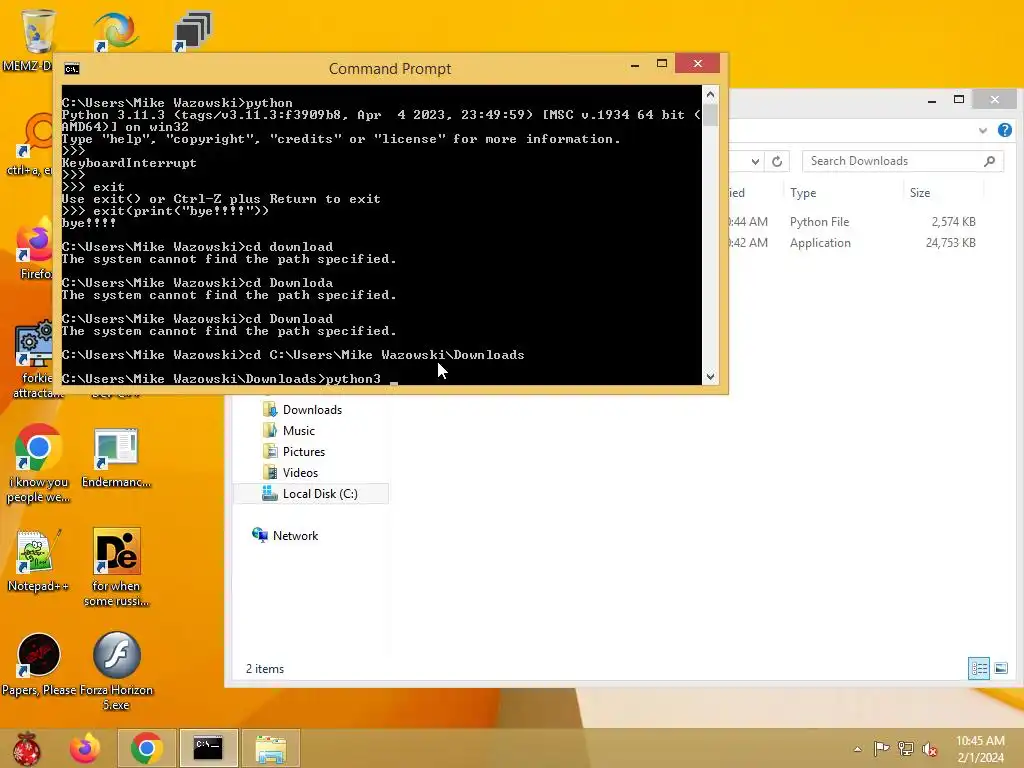Open the stacked windows desktop shortcut
Image resolution: width=1024 pixels, height=768 pixels.
[193, 31]
